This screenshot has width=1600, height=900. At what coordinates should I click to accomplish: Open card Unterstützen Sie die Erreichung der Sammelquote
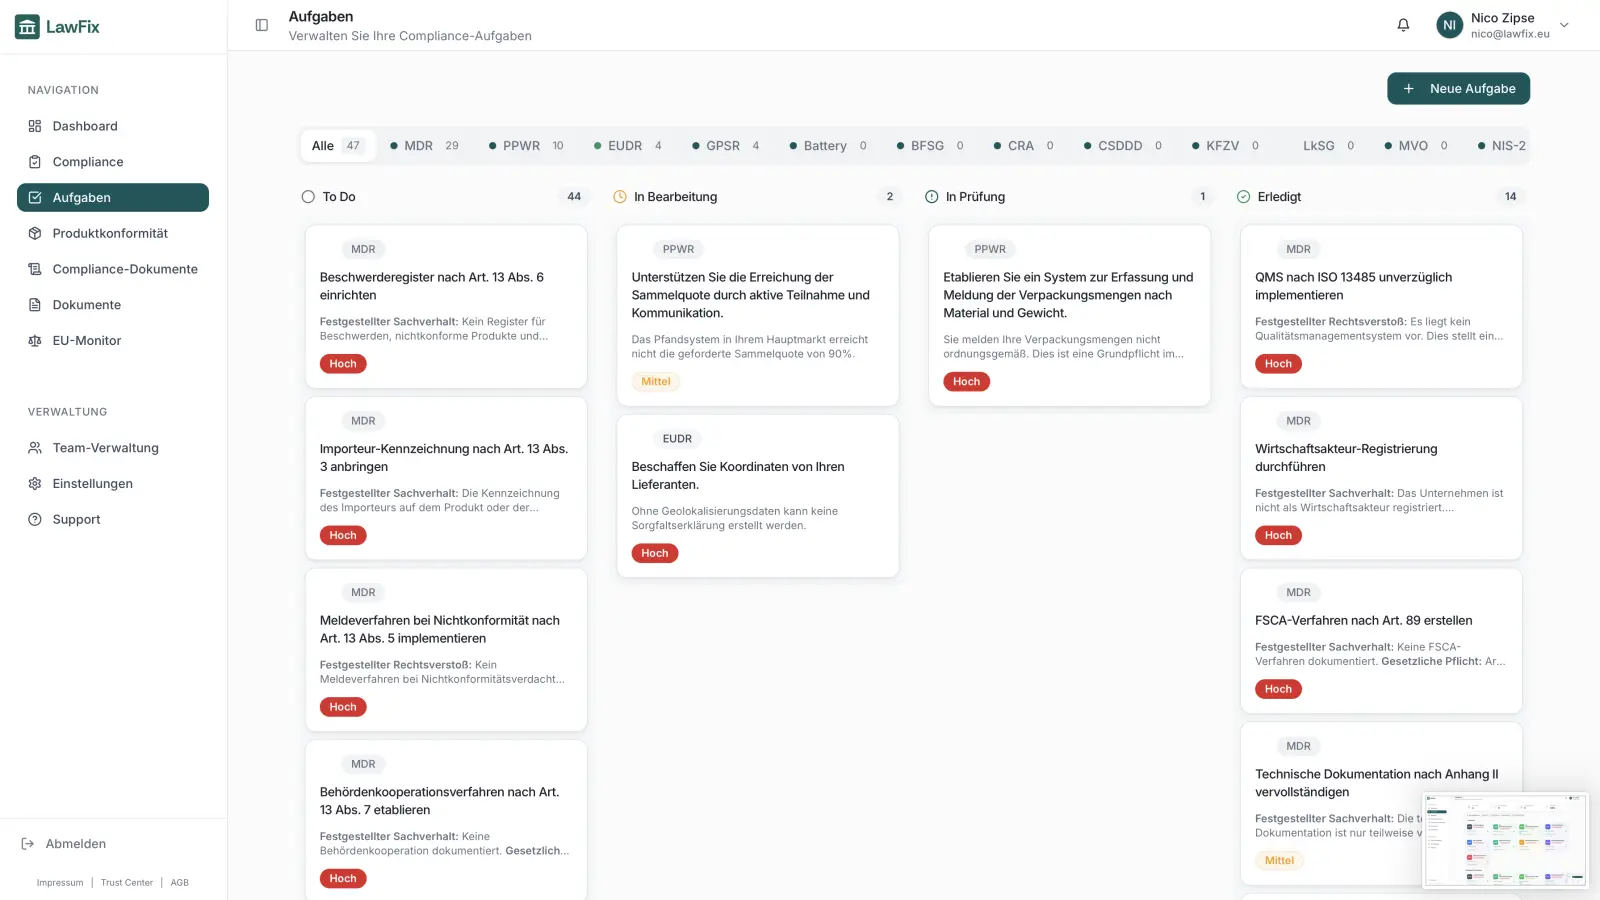click(x=758, y=315)
